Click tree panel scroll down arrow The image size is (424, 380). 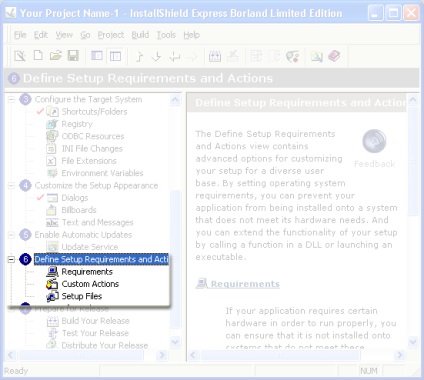tap(175, 342)
